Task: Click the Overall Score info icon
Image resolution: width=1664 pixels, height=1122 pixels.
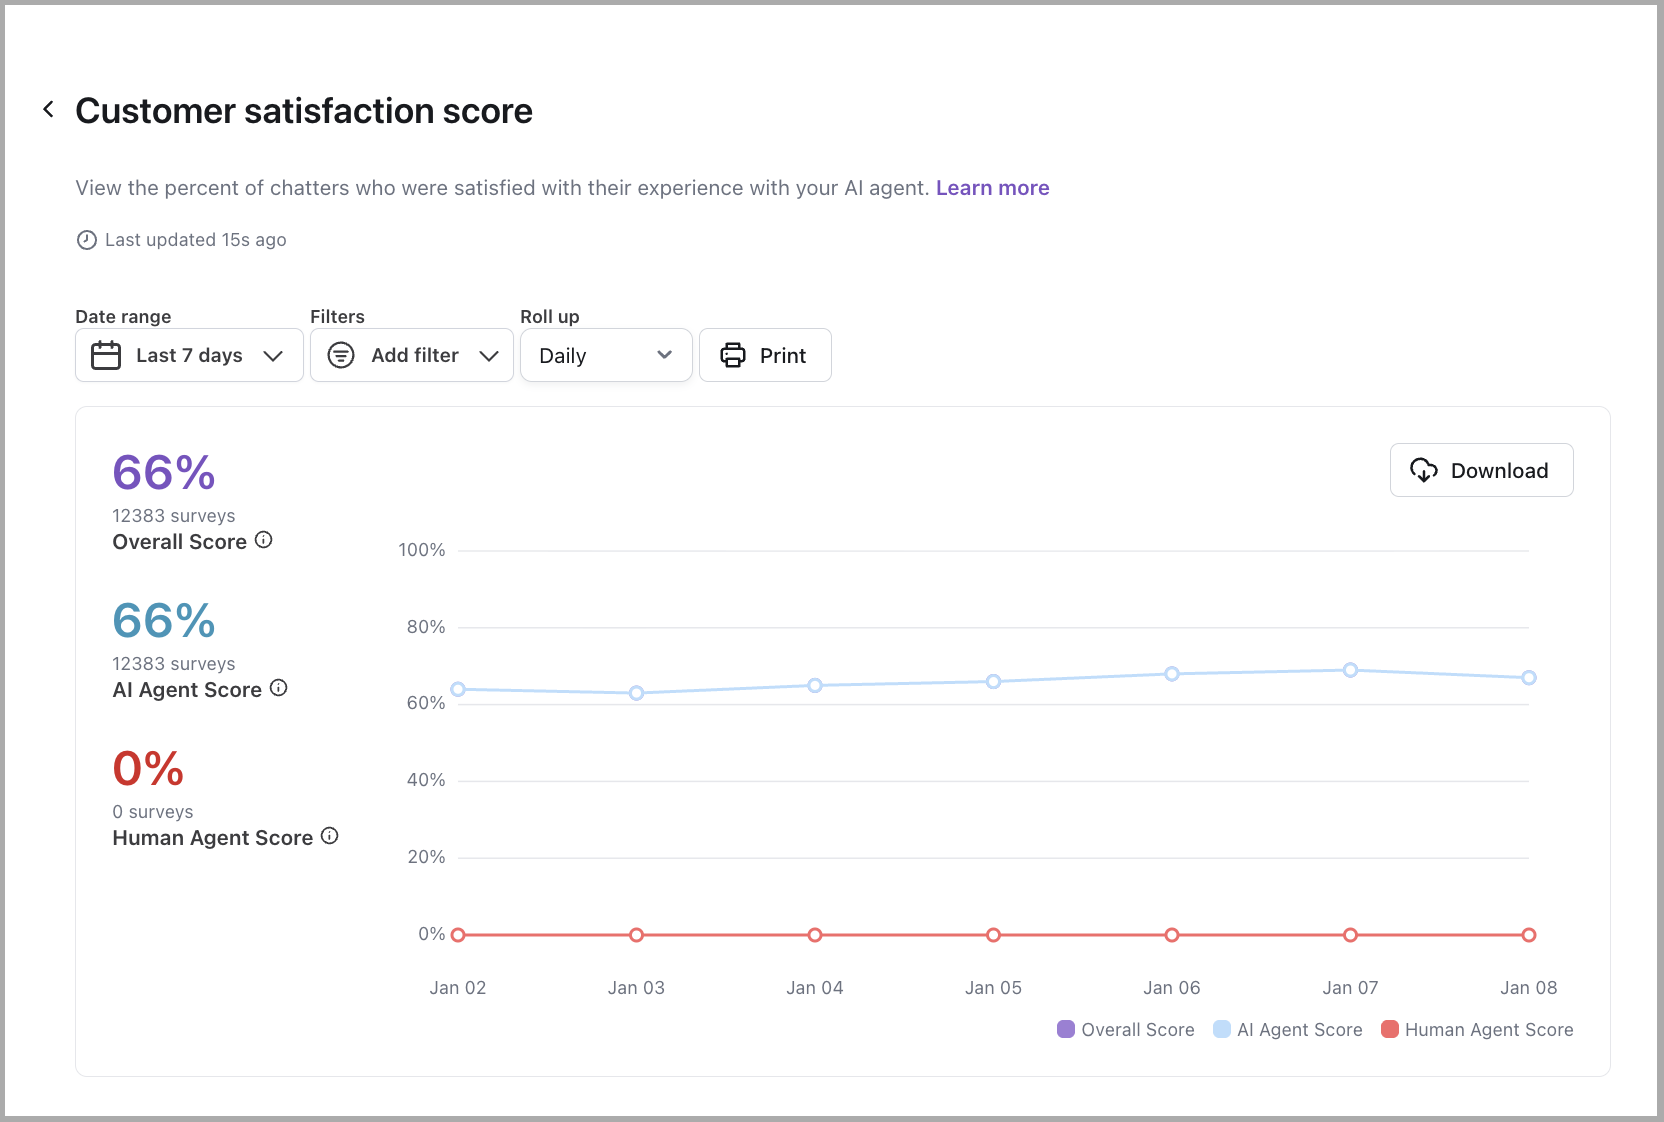Action: [x=263, y=540]
